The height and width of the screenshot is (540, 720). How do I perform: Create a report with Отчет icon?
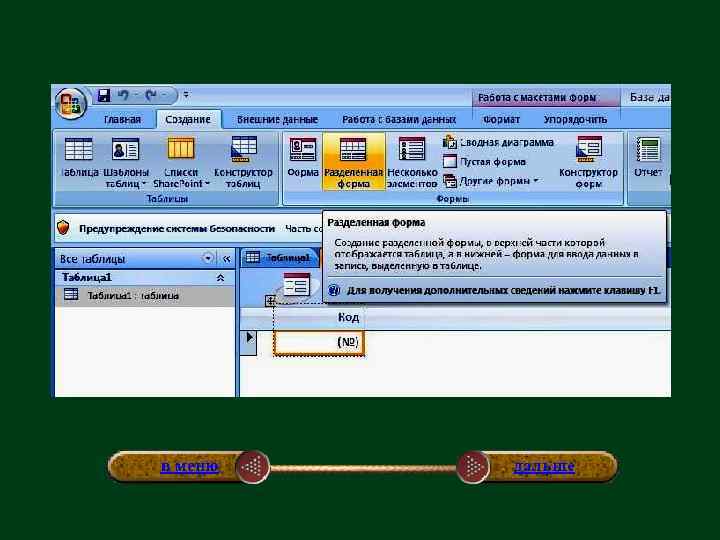tap(648, 157)
